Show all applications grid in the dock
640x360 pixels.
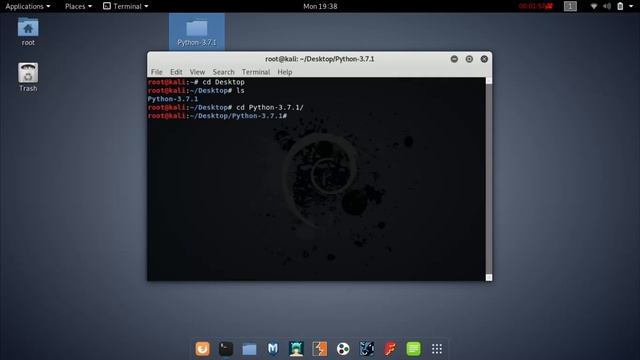tap(437, 349)
